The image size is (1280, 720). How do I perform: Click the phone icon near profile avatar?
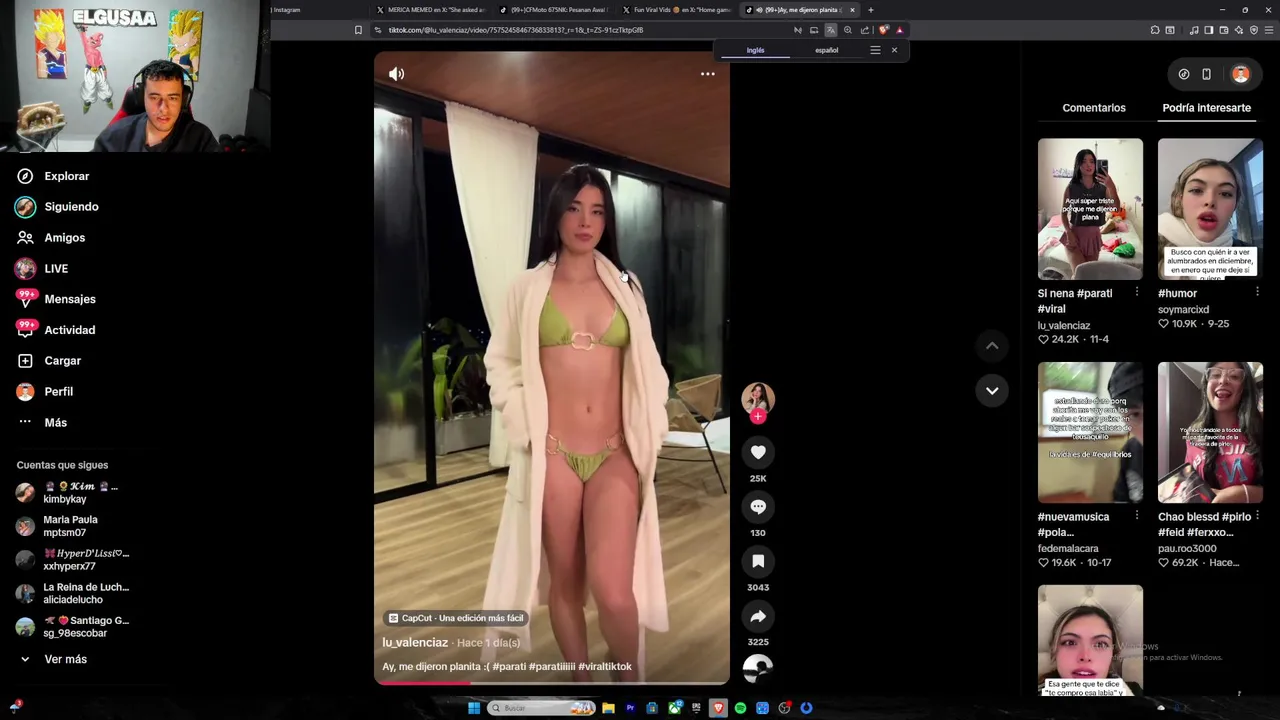point(1206,74)
